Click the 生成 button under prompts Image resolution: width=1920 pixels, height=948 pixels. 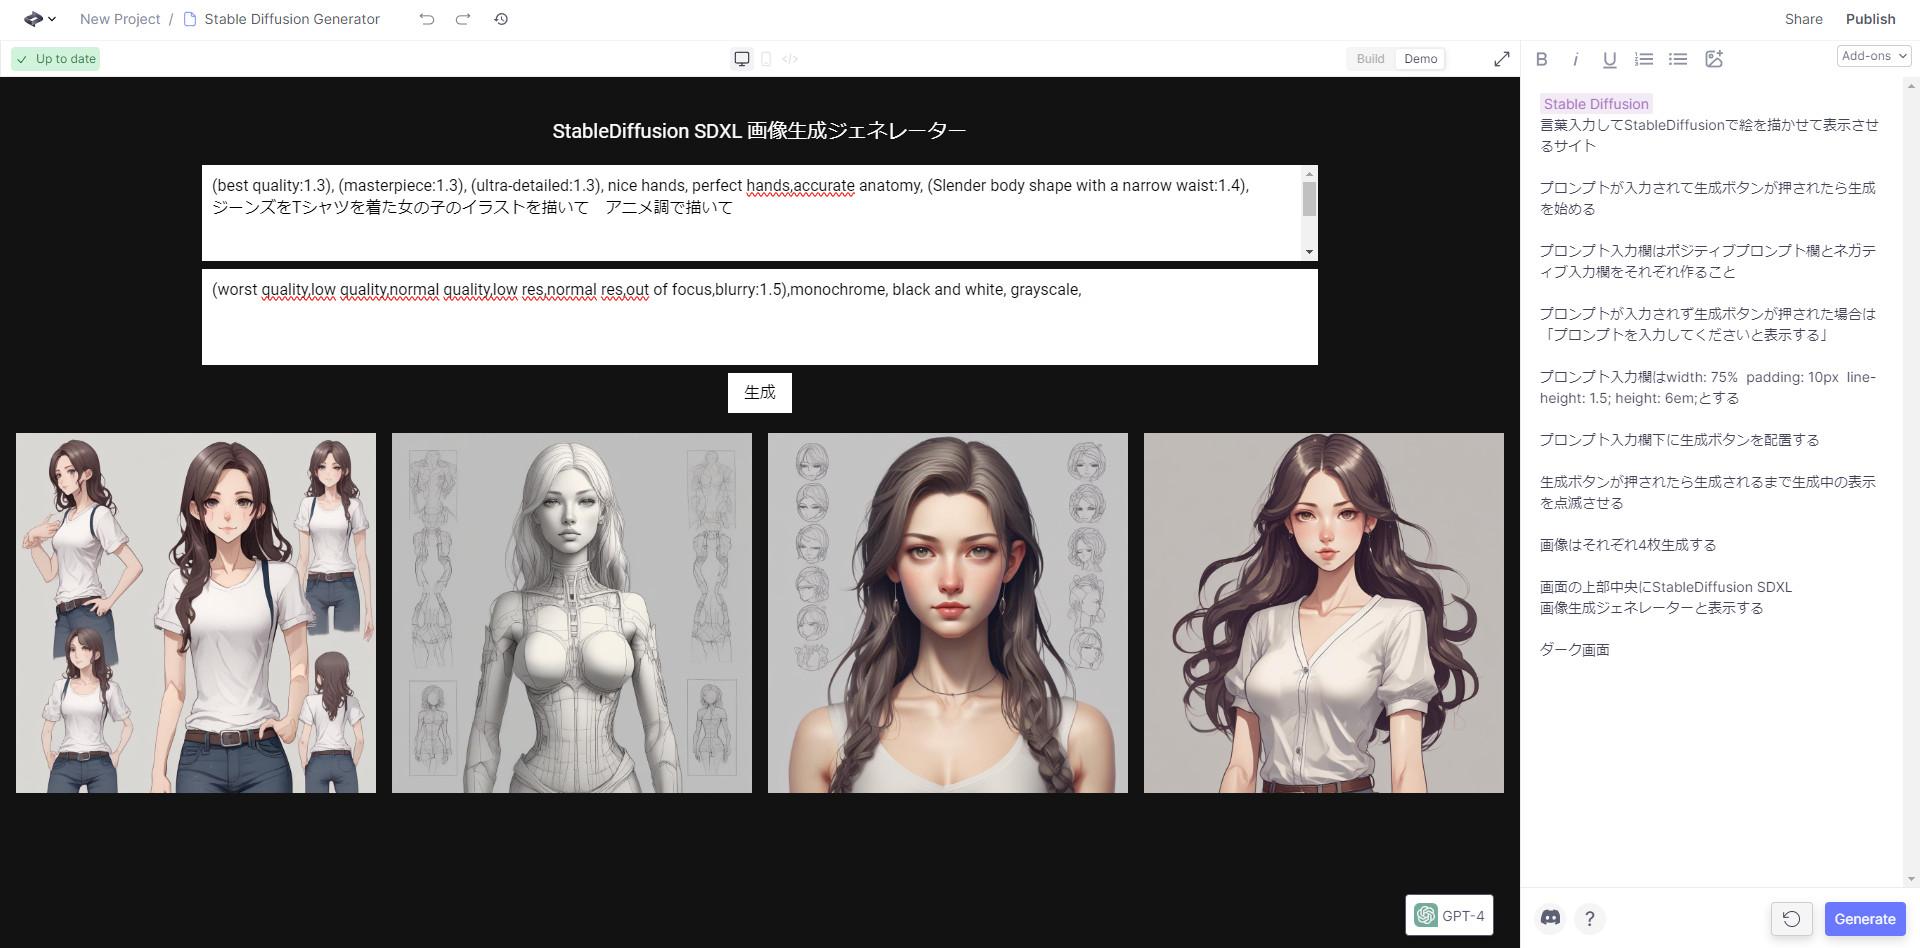click(x=760, y=393)
